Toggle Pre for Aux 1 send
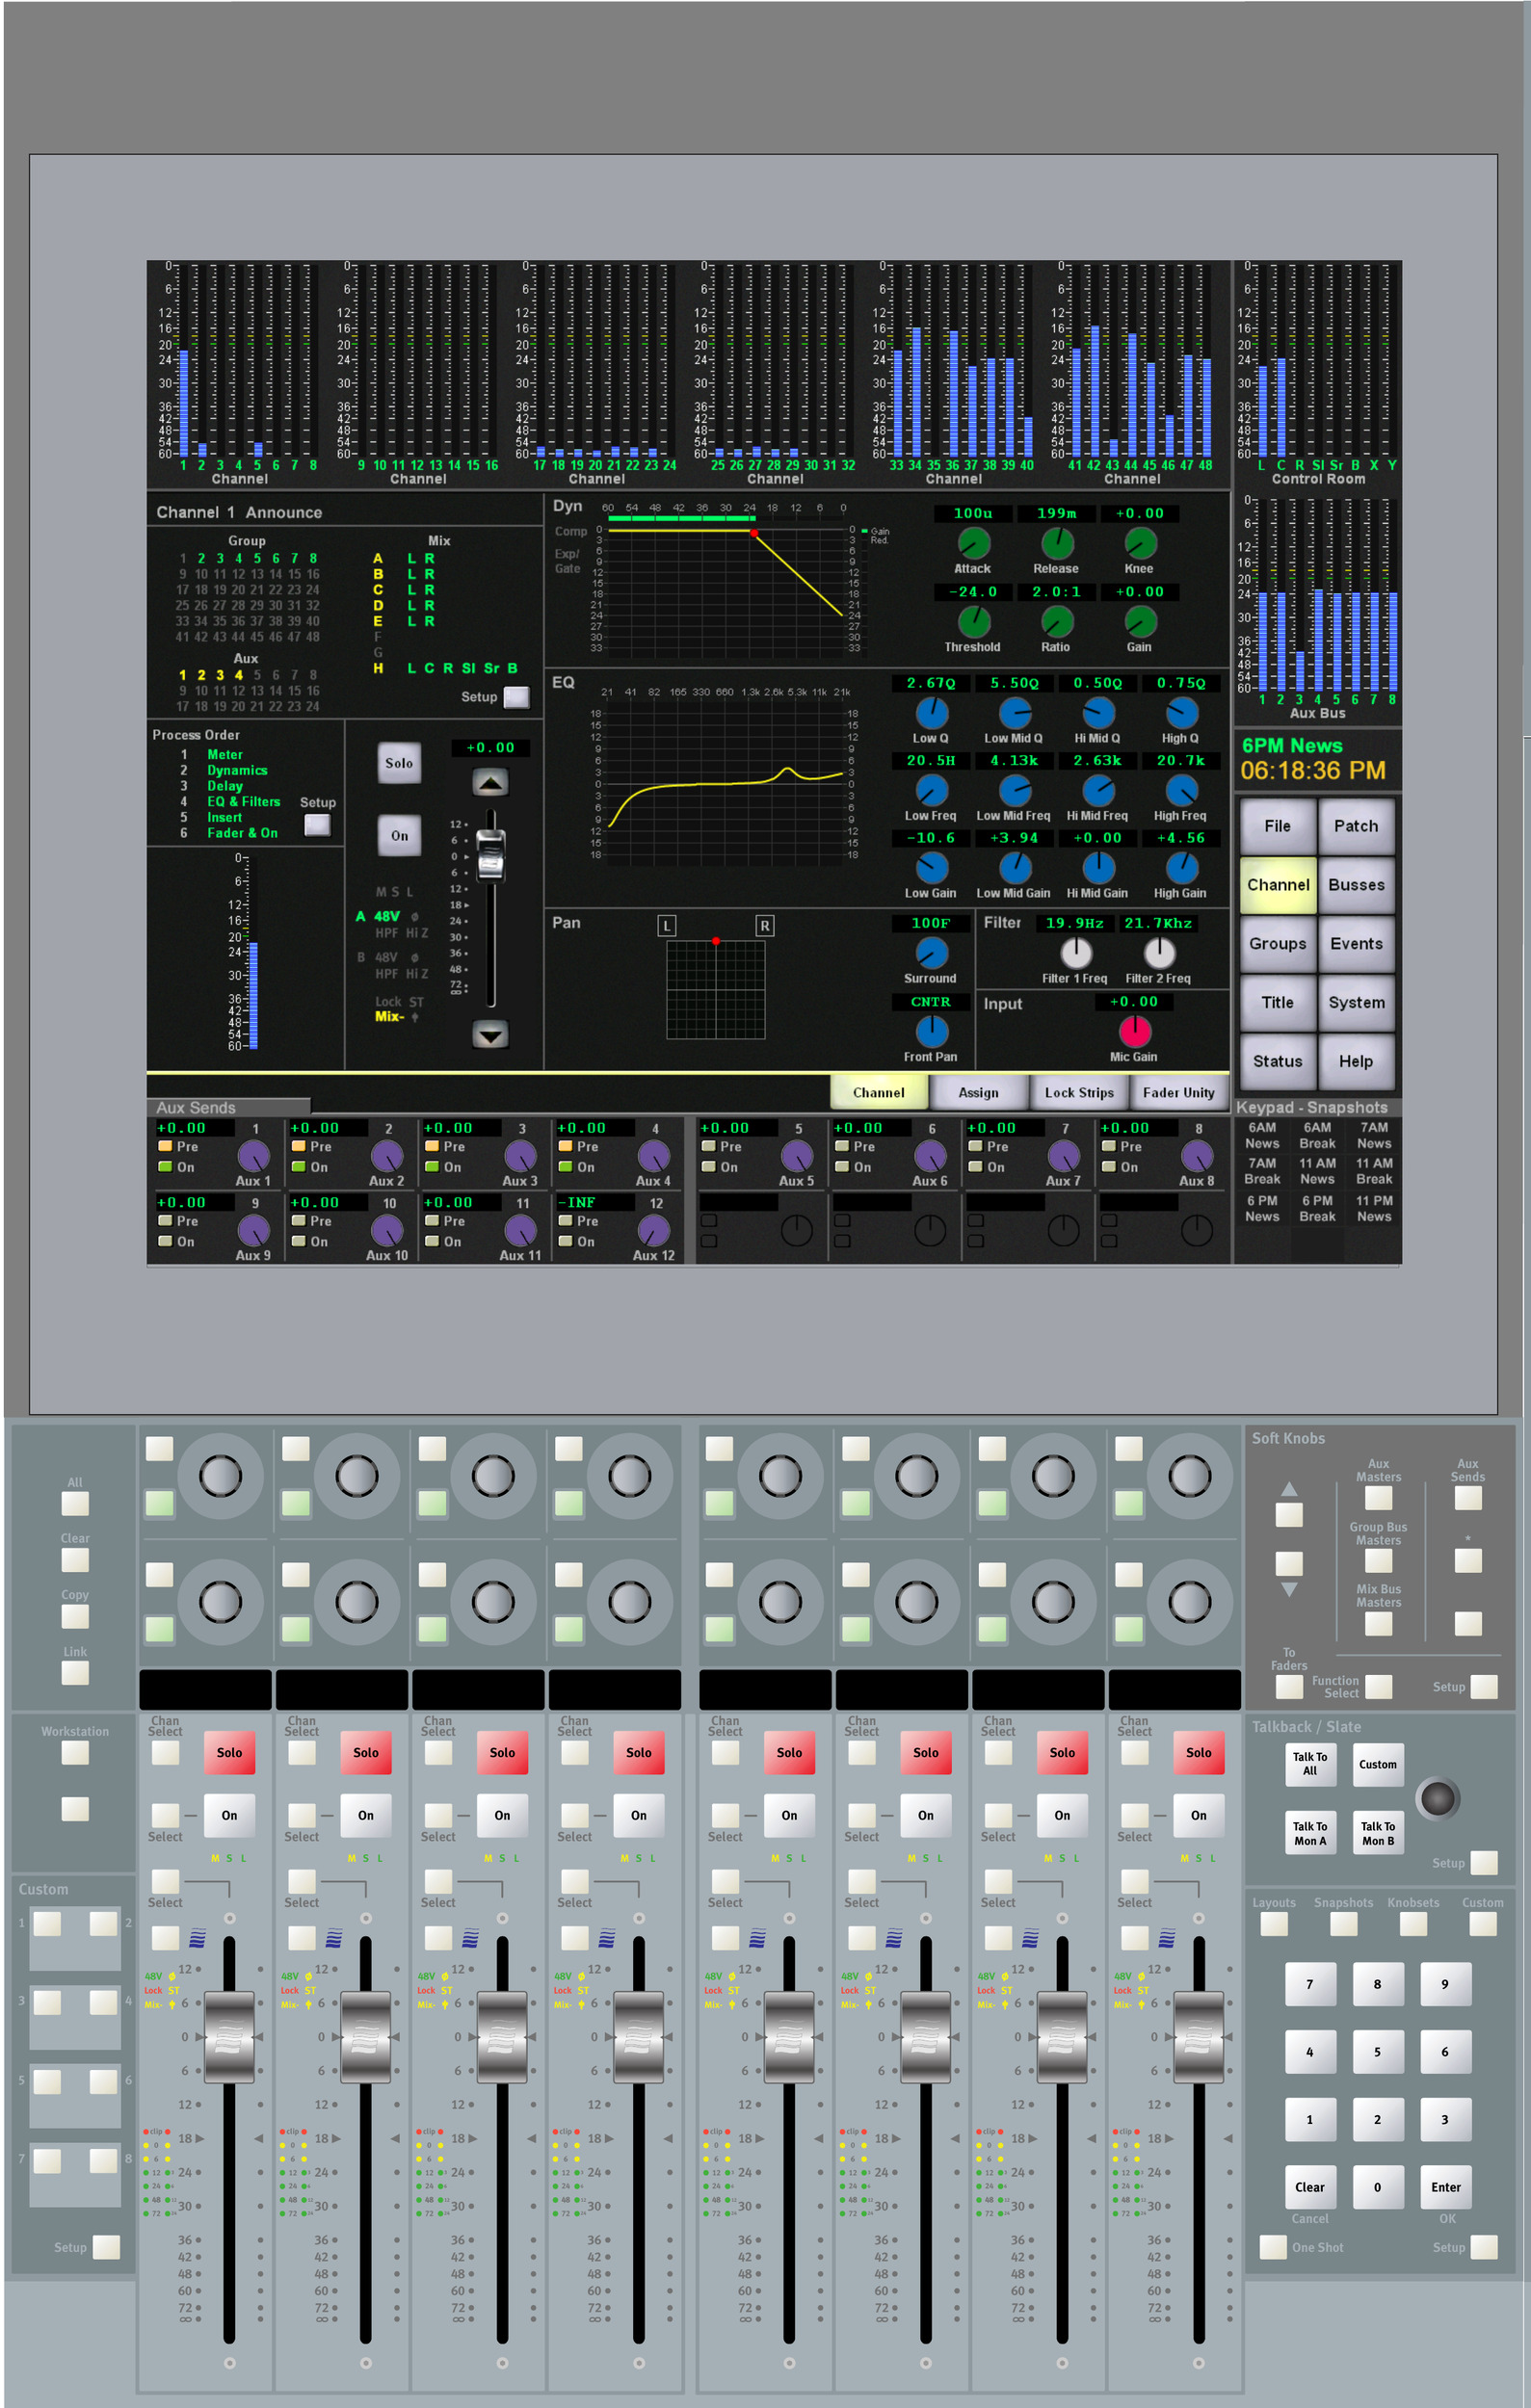This screenshot has width=1531, height=2408. (x=165, y=1146)
